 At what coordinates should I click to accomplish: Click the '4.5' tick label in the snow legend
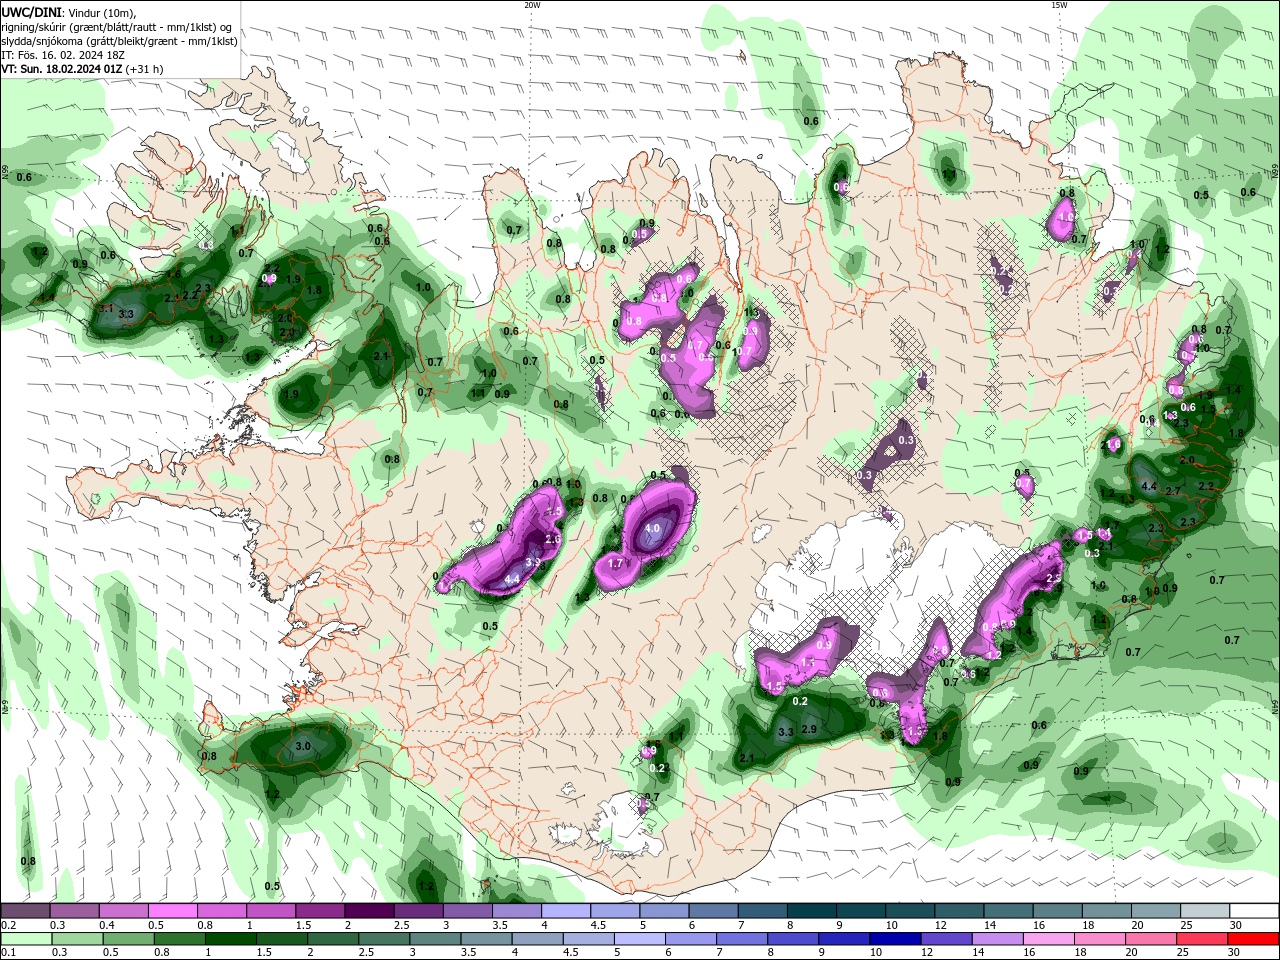597,925
